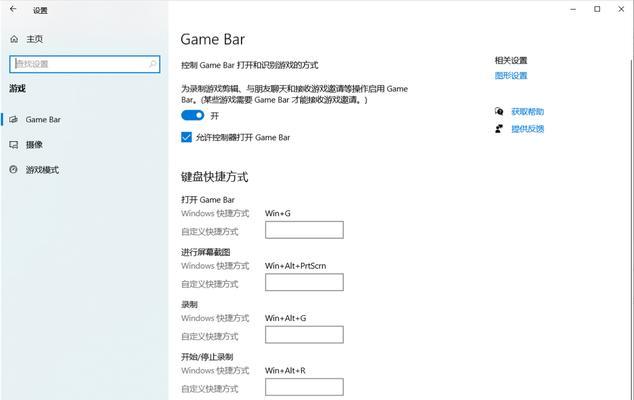The image size is (634, 400).
Task: Click the 进行屏幕截图 label
Action: click(205, 252)
